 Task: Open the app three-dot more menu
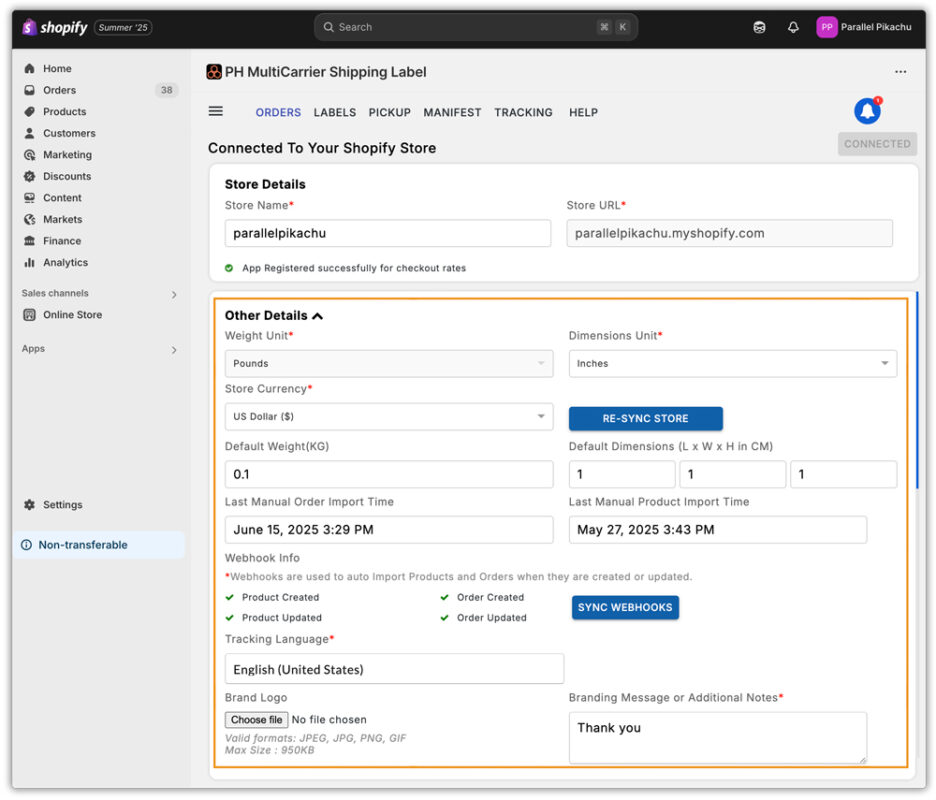click(901, 72)
